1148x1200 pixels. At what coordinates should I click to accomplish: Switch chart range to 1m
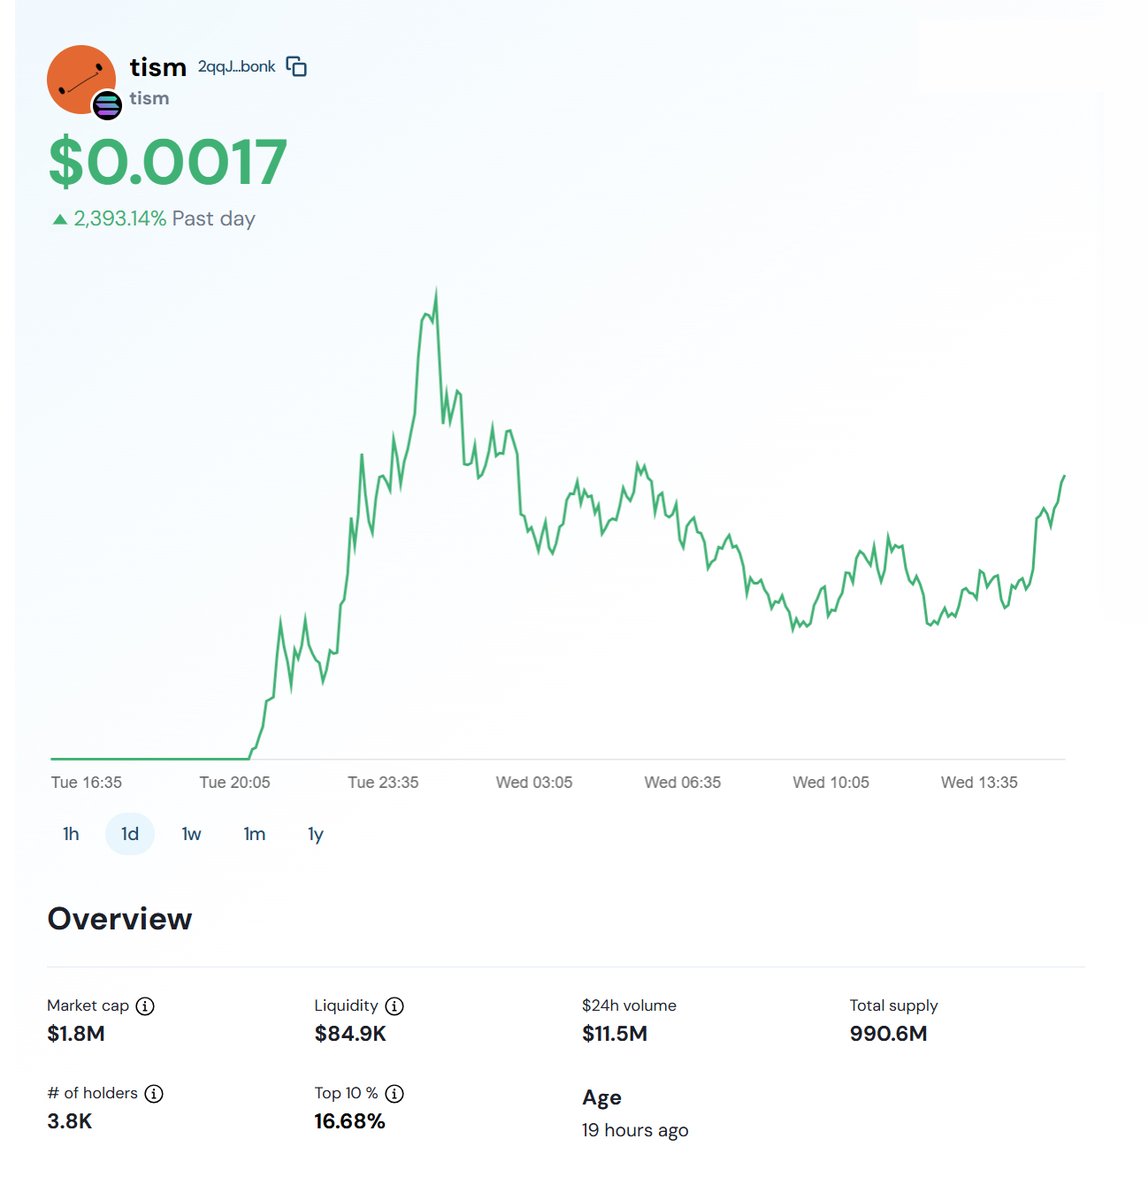[255, 834]
